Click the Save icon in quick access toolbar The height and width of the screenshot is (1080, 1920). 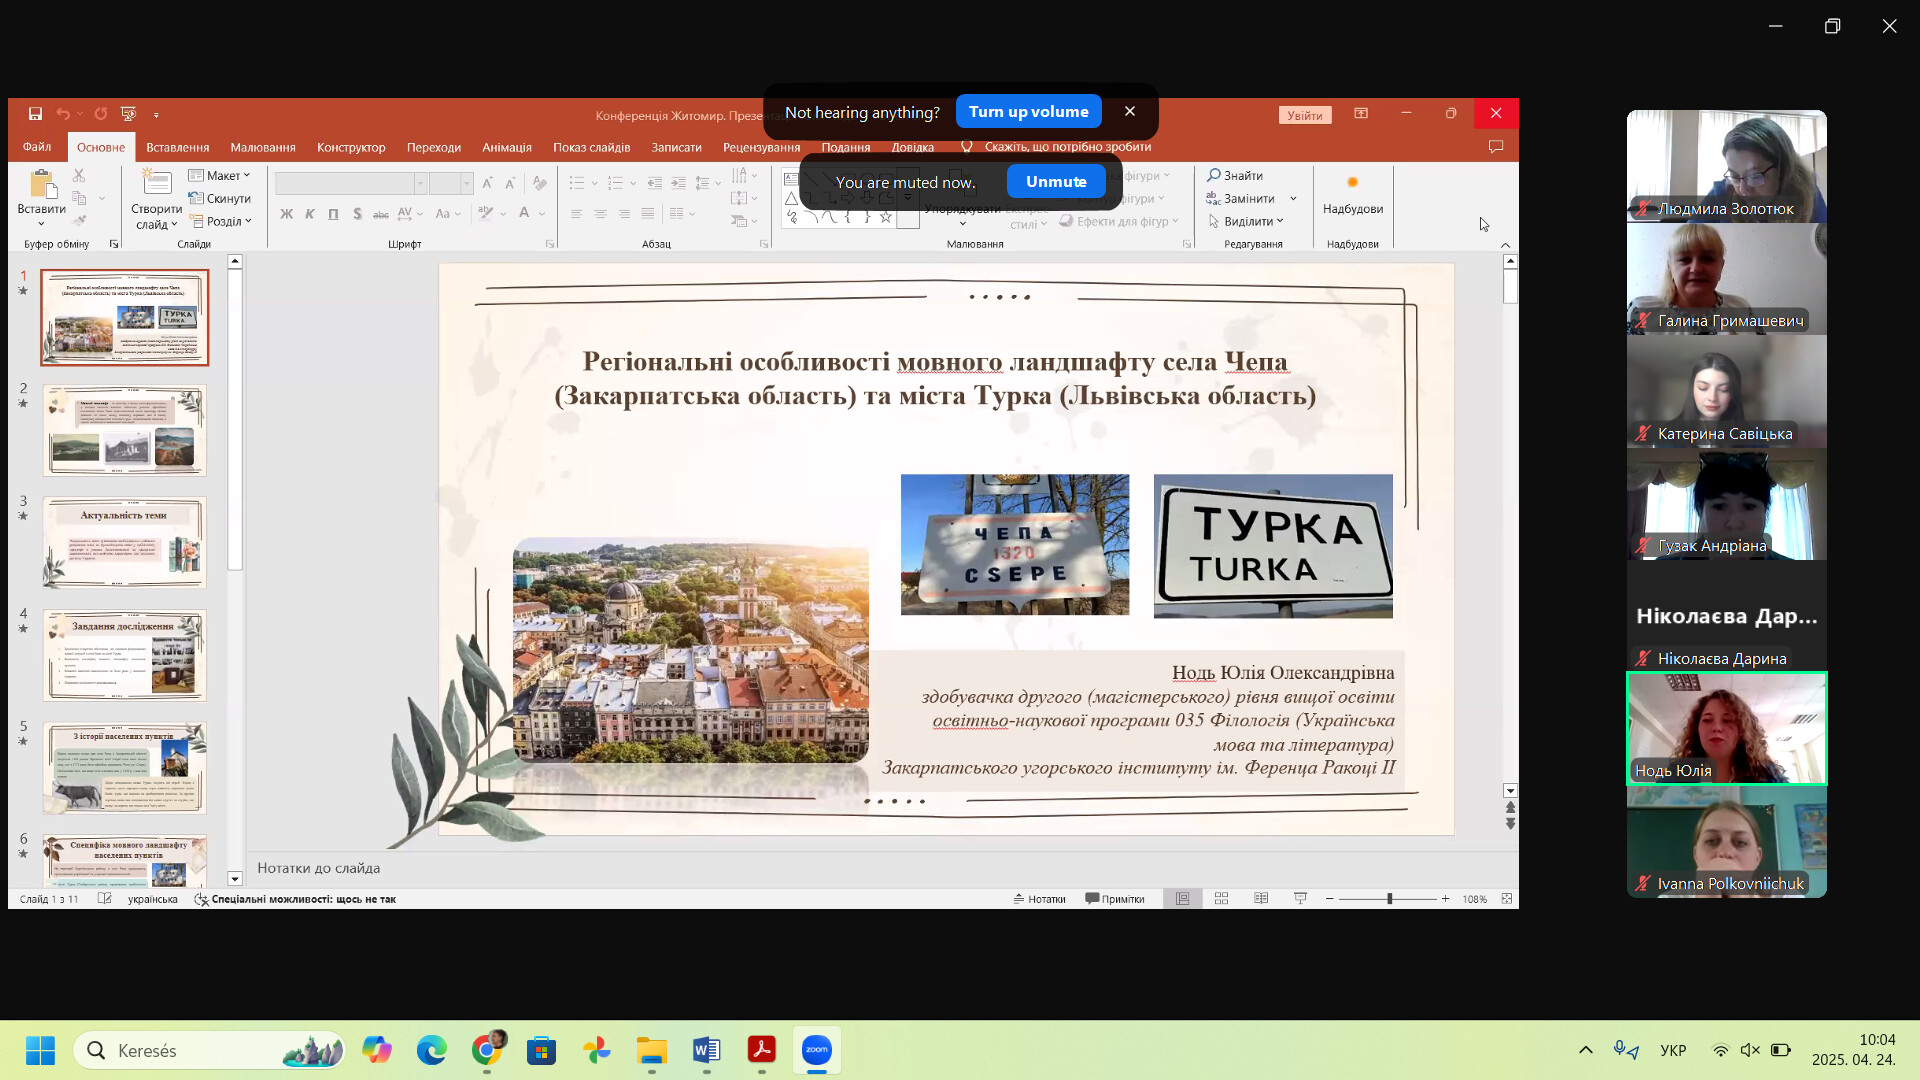(35, 114)
